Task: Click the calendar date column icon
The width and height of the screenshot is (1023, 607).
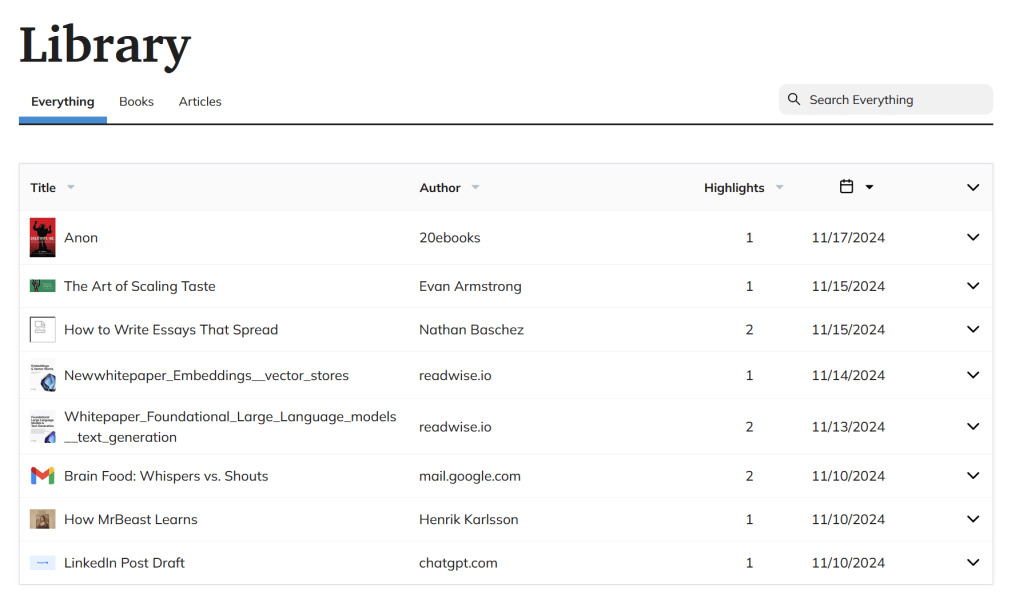Action: point(846,187)
